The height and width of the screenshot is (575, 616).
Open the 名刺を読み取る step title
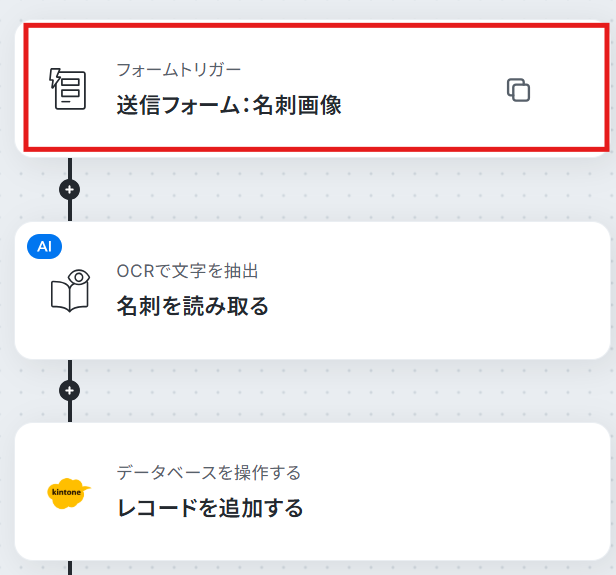click(x=192, y=306)
